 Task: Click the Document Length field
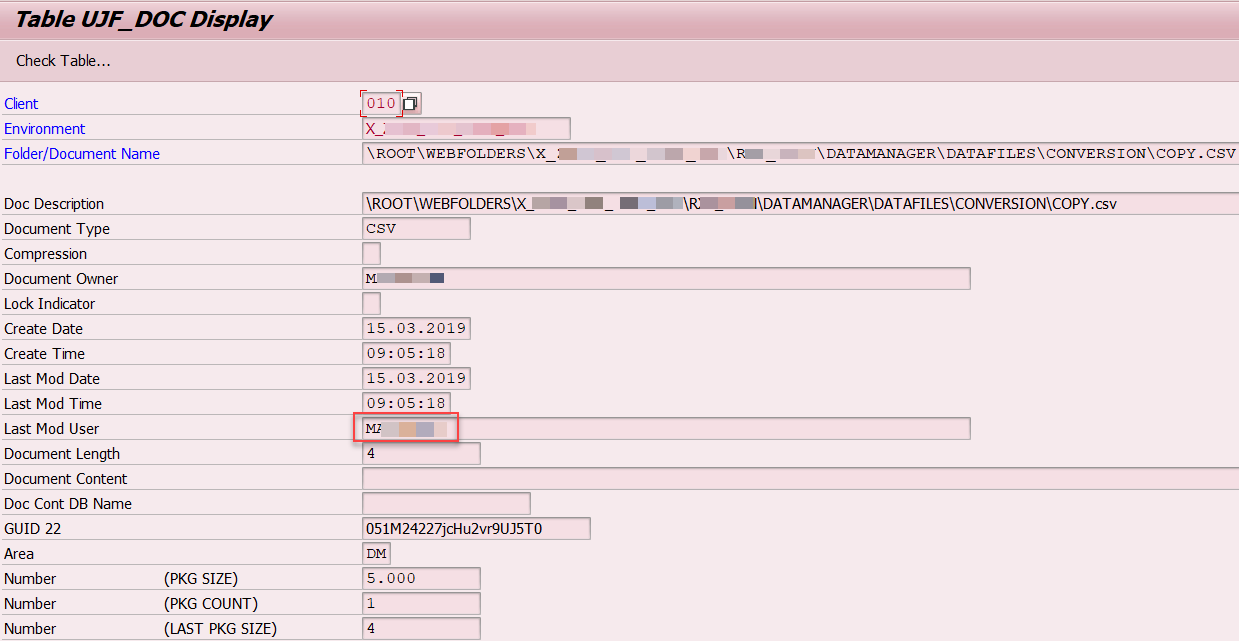[421, 453]
